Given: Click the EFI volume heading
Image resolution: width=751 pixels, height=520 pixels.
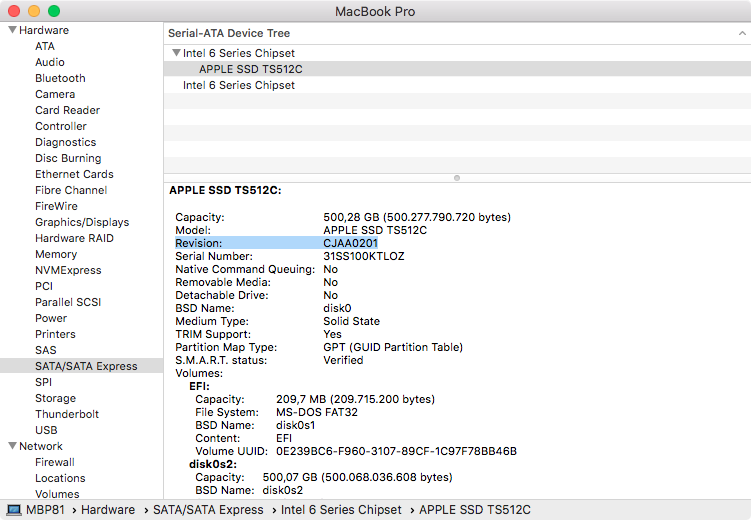Looking at the screenshot, I should coord(199,386).
